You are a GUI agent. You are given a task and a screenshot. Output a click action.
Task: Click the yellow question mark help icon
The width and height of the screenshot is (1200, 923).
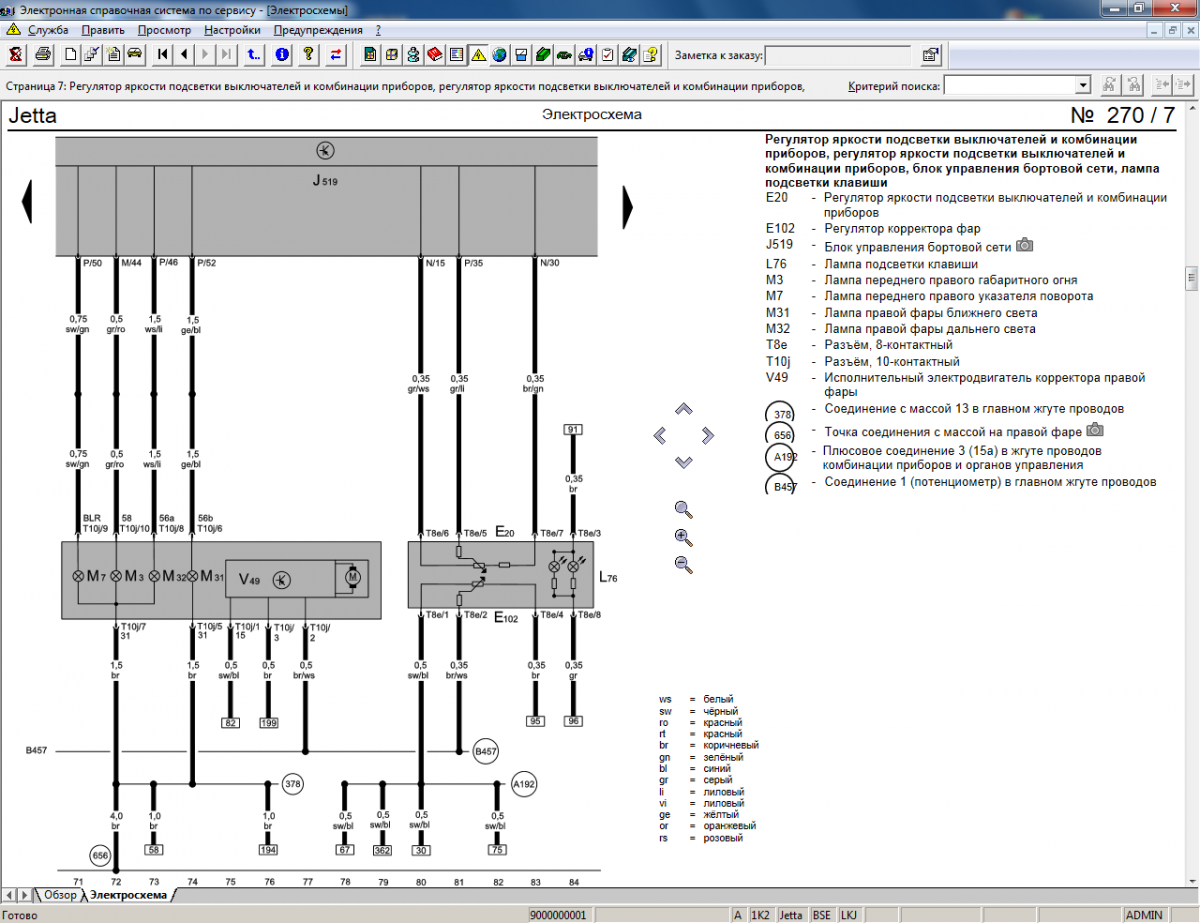click(x=309, y=54)
